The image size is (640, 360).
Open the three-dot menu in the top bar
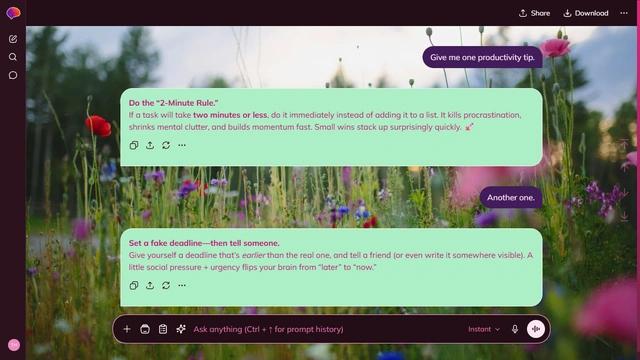(624, 13)
